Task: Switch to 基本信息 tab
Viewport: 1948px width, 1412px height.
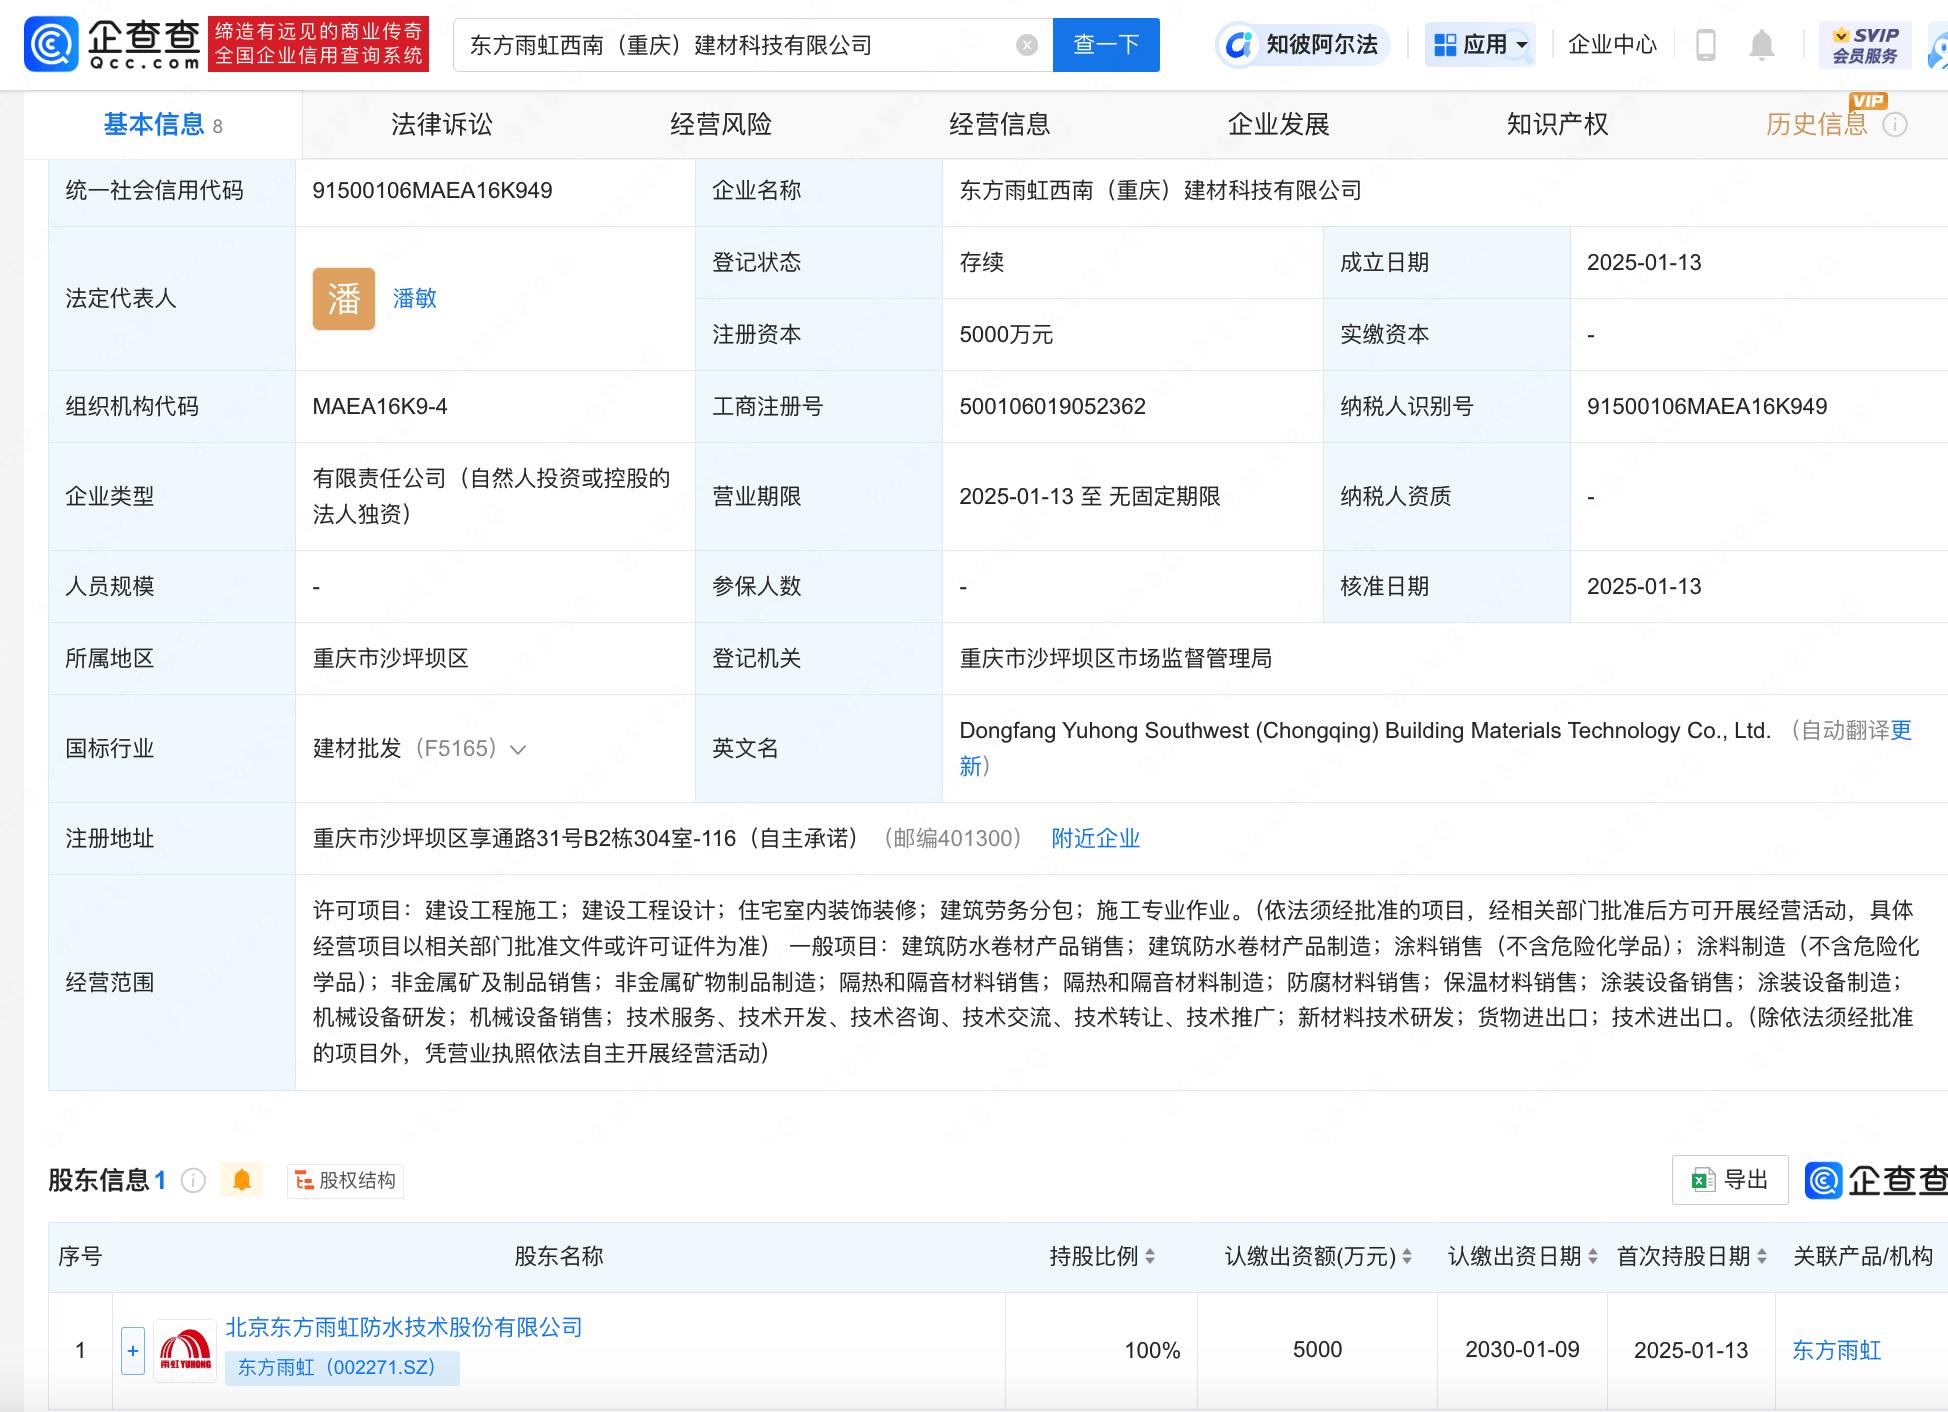Action: tap(163, 124)
